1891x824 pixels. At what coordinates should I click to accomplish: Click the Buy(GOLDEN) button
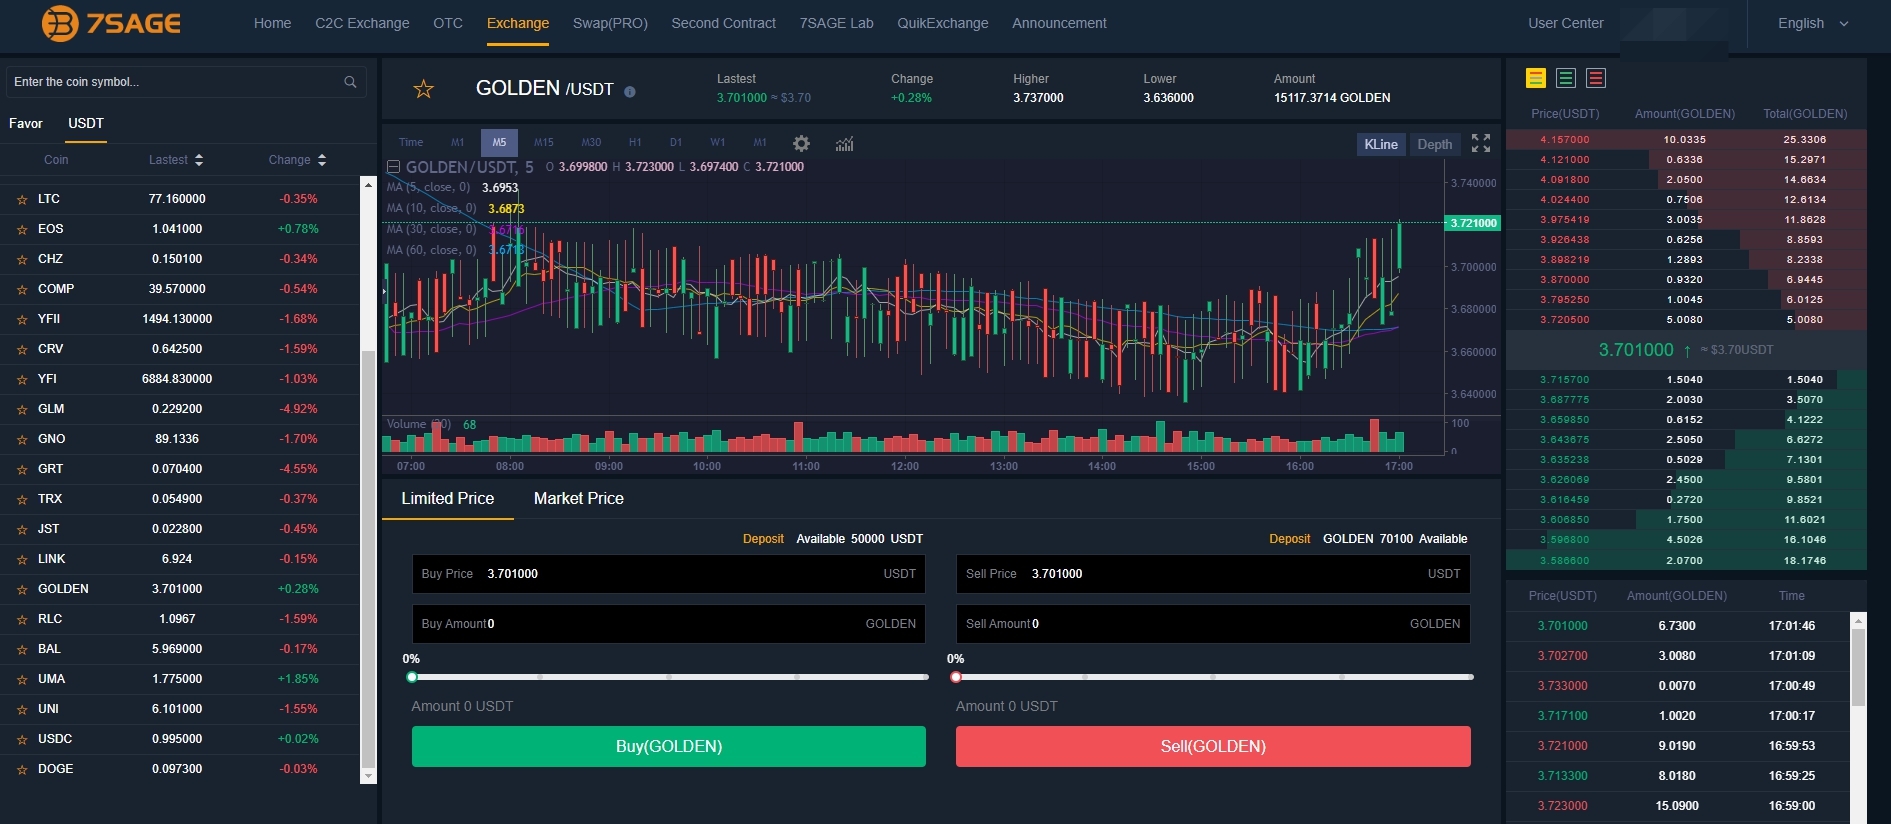coord(669,746)
